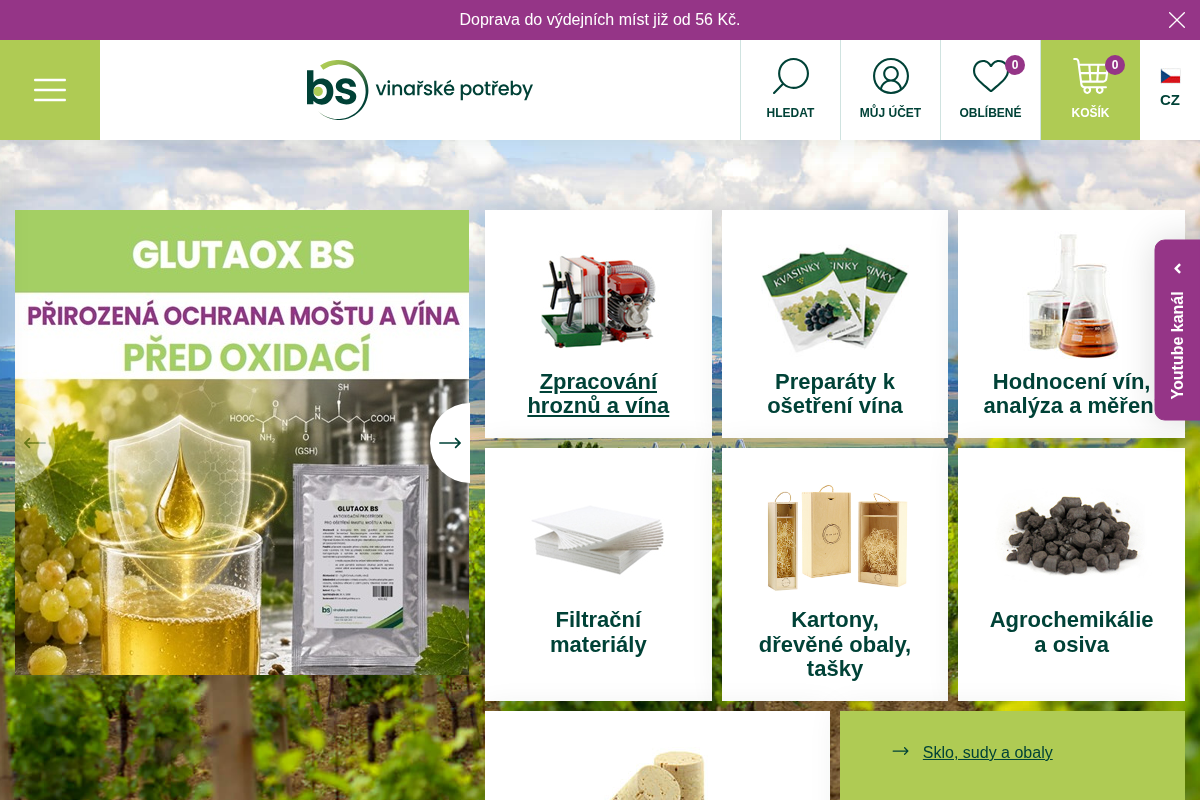
Task: Open the Košík shopping cart
Action: pos(1090,90)
